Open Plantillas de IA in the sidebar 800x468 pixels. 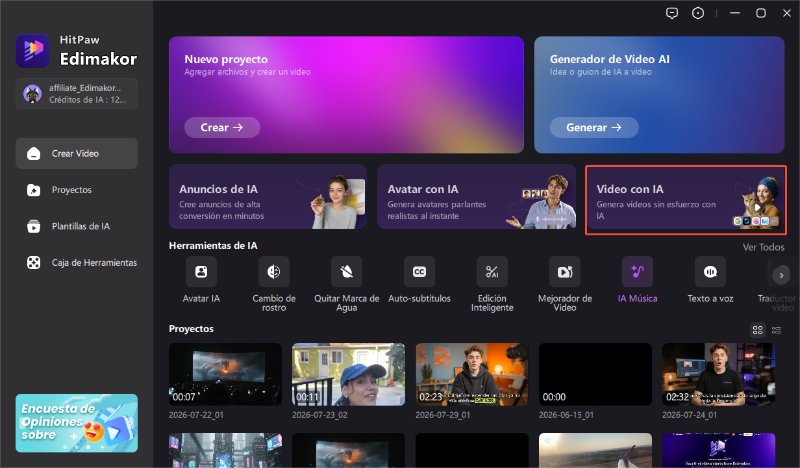click(x=77, y=226)
